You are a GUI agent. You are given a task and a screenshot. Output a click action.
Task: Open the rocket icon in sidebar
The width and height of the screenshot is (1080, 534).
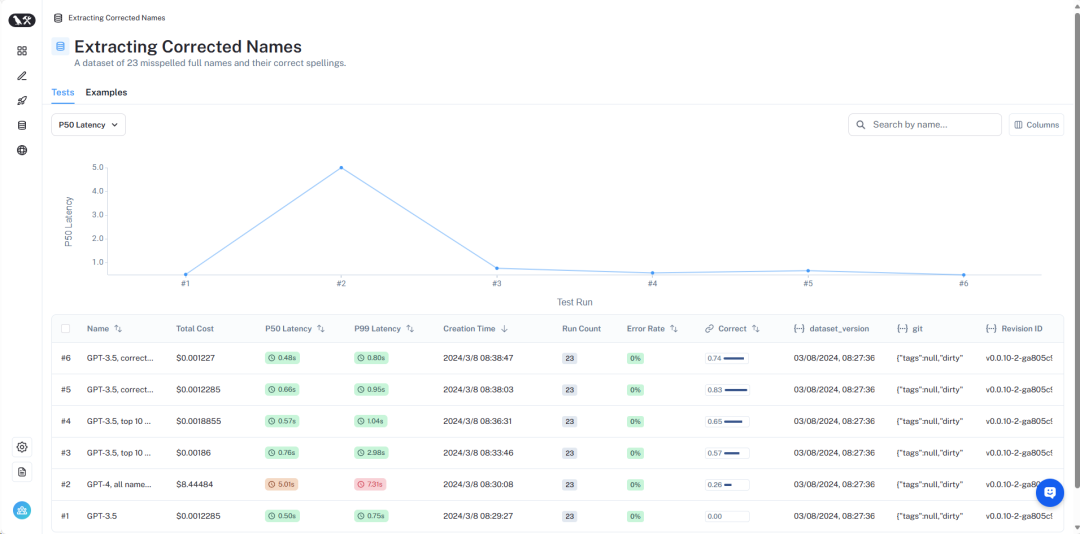click(x=22, y=101)
